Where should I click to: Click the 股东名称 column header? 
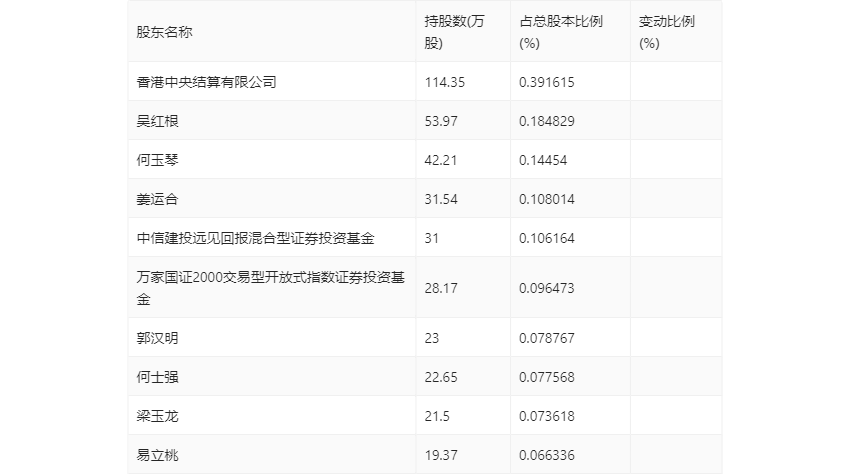pyautogui.click(x=164, y=32)
